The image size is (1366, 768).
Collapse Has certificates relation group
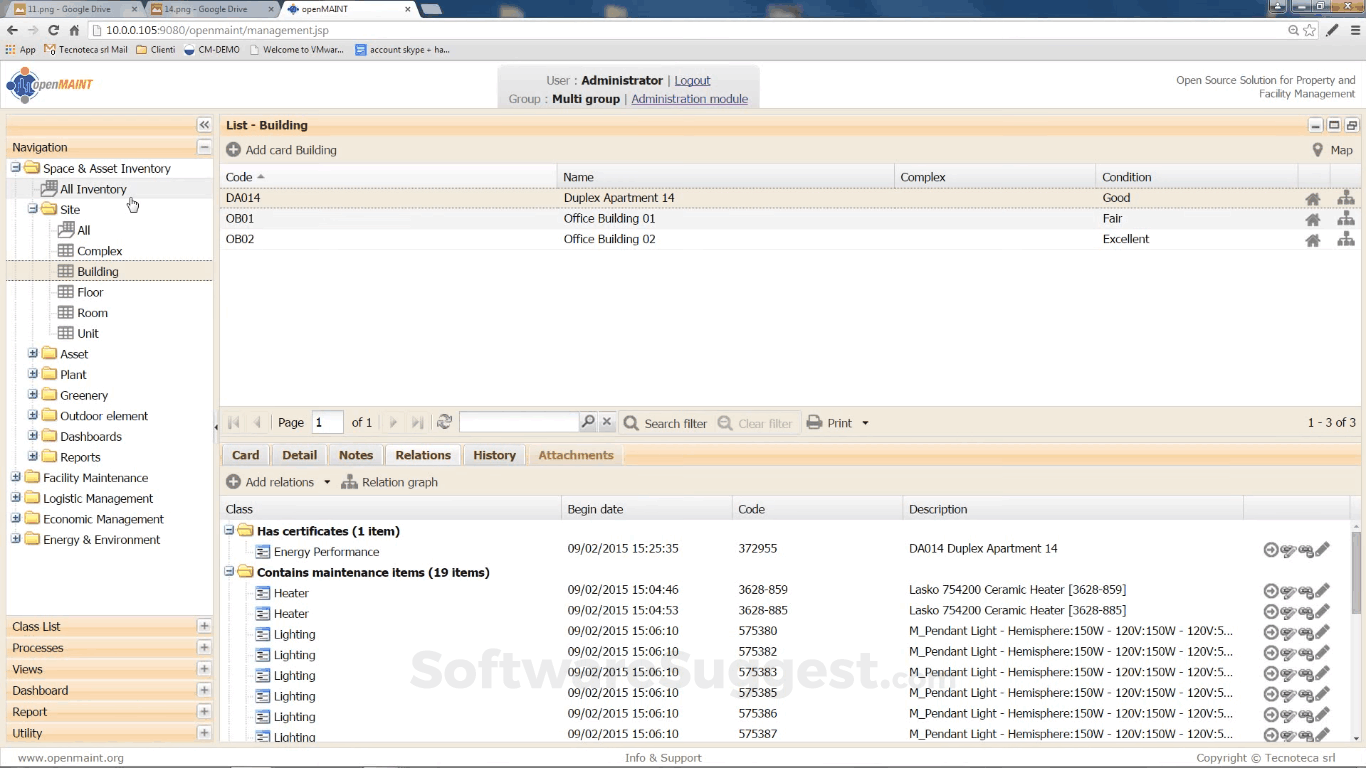229,531
